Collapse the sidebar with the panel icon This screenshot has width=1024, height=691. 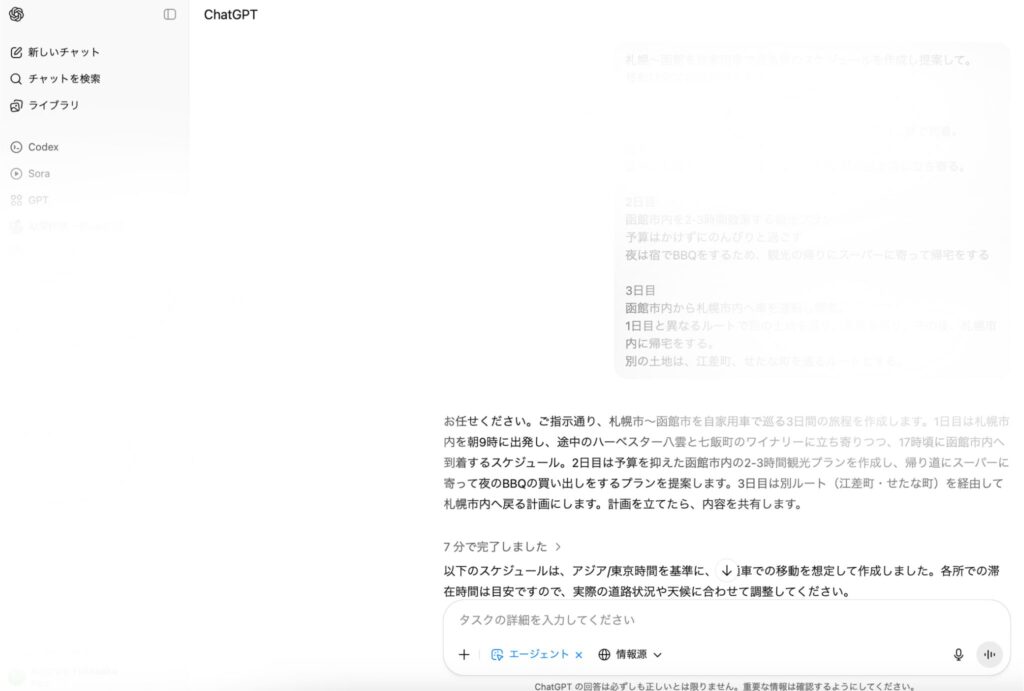tap(170, 14)
